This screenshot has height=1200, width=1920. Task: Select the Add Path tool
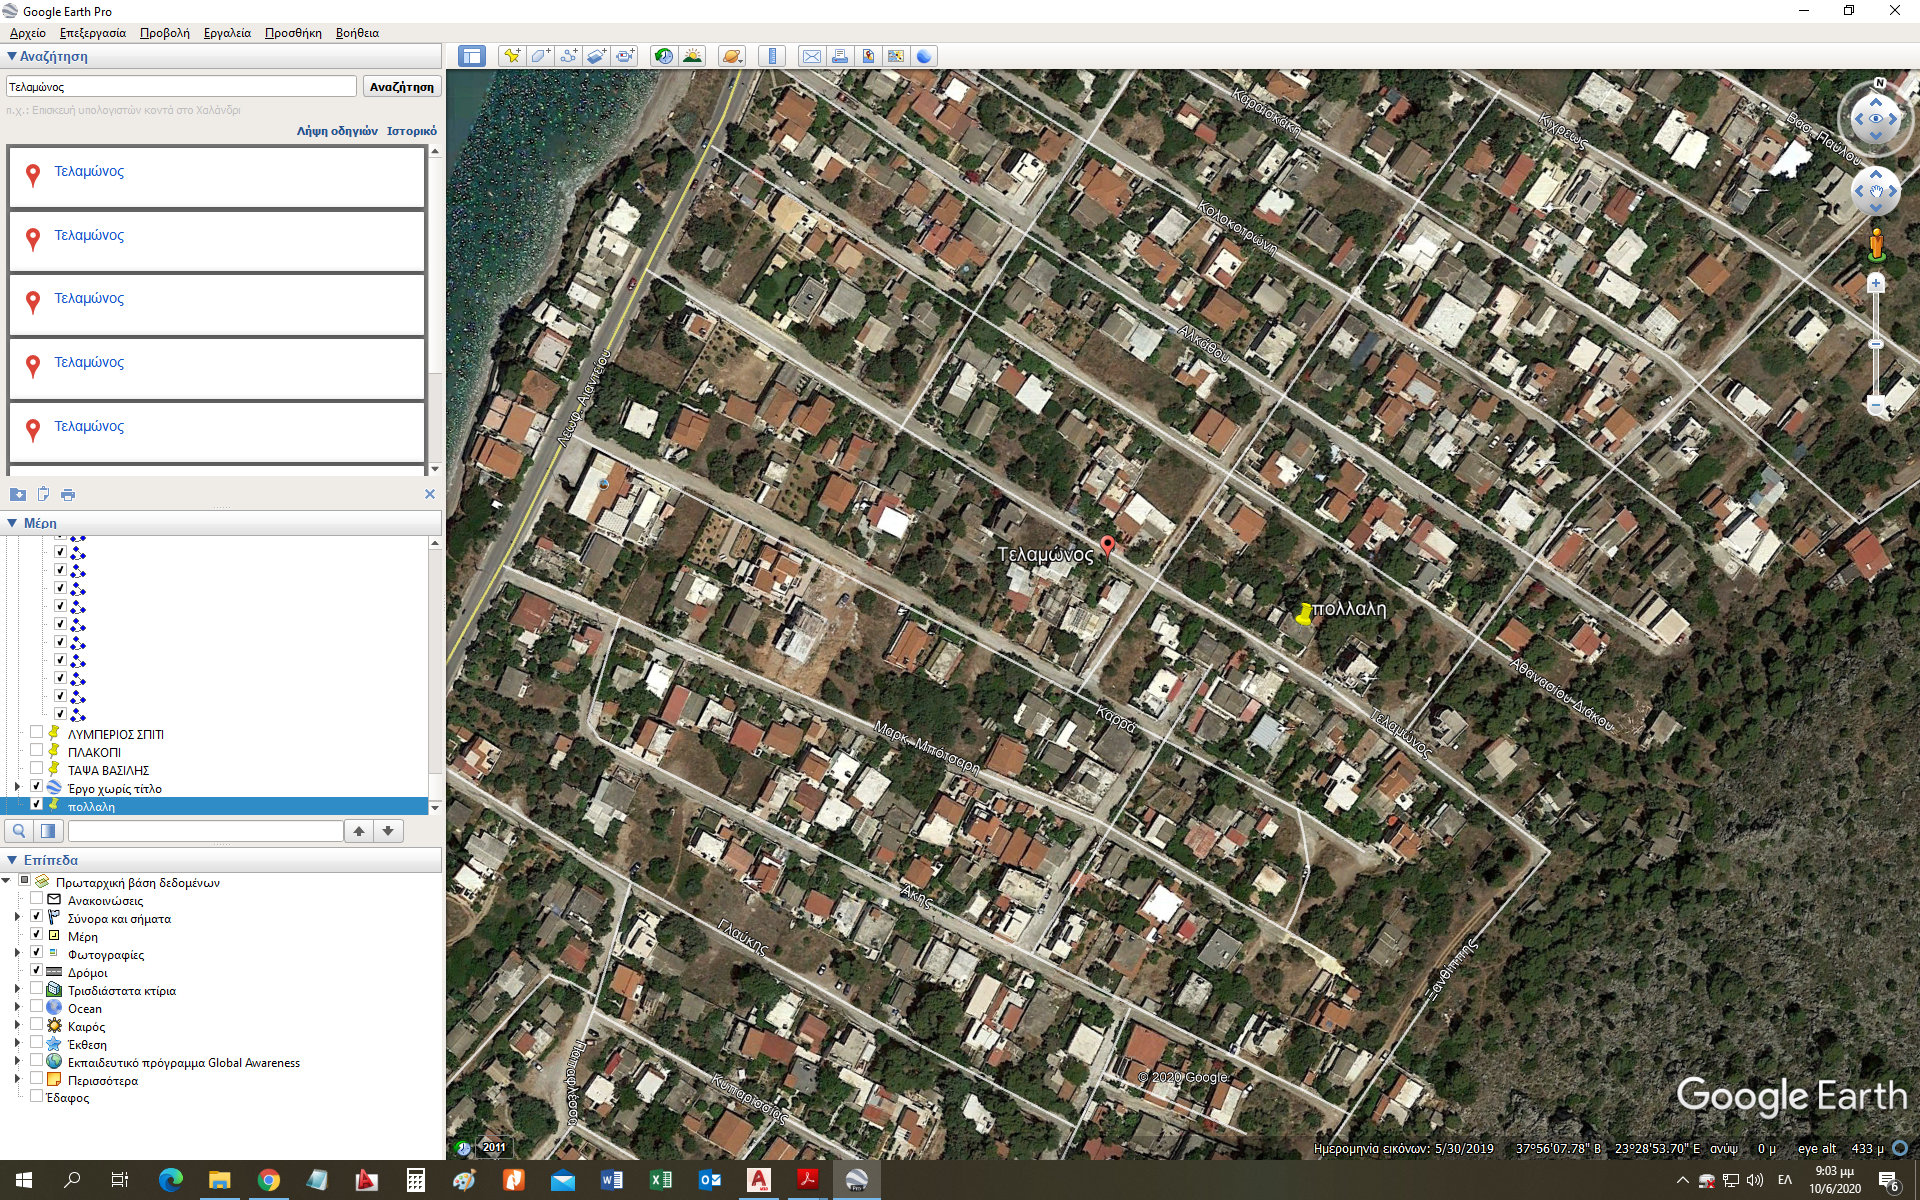(568, 56)
